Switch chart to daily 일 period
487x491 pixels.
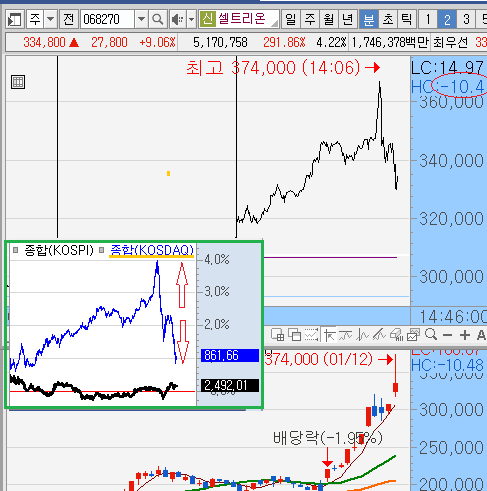291,20
